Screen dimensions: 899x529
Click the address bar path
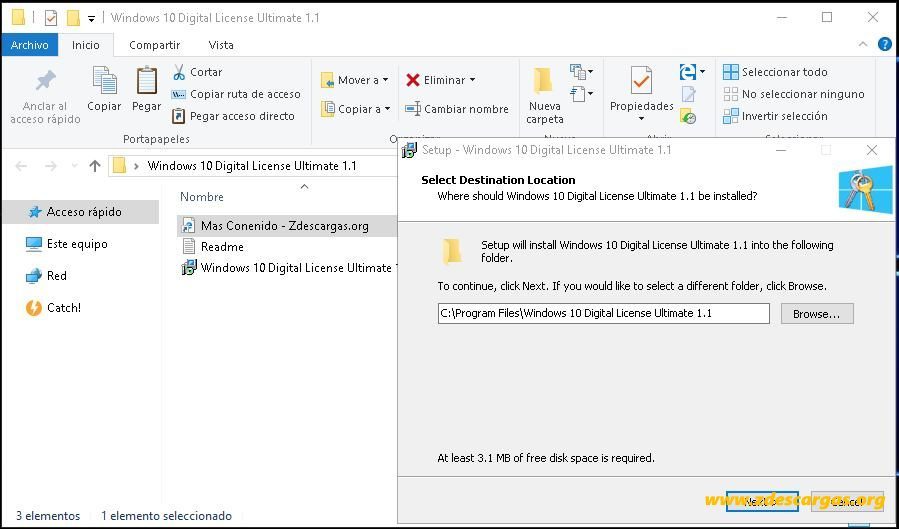point(252,166)
